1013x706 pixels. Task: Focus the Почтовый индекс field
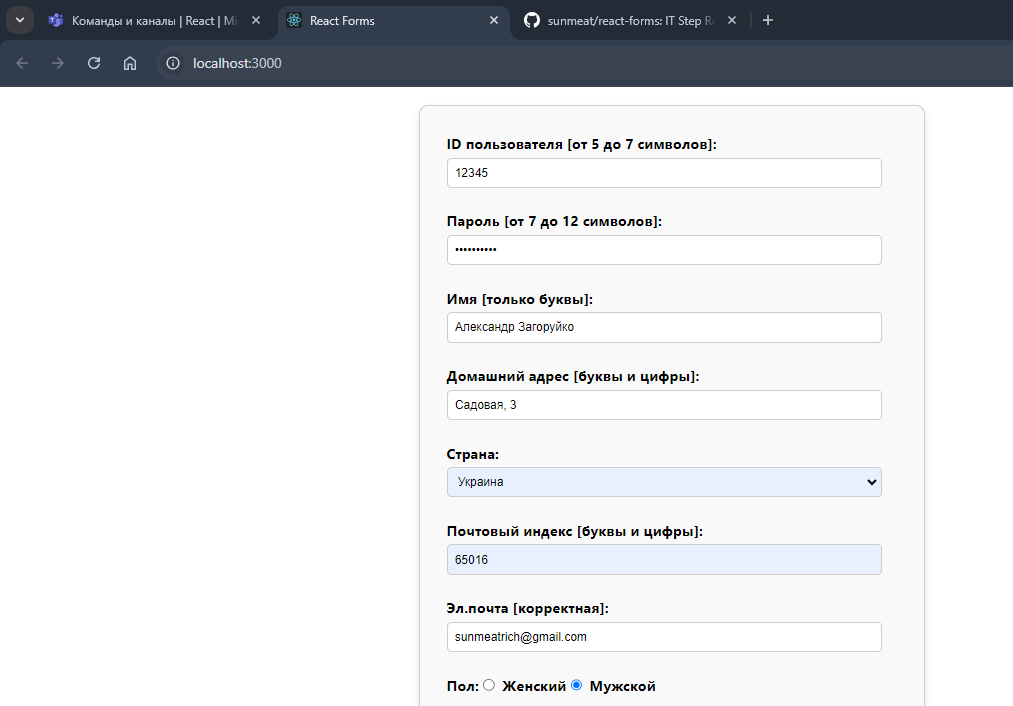pyautogui.click(x=664, y=560)
